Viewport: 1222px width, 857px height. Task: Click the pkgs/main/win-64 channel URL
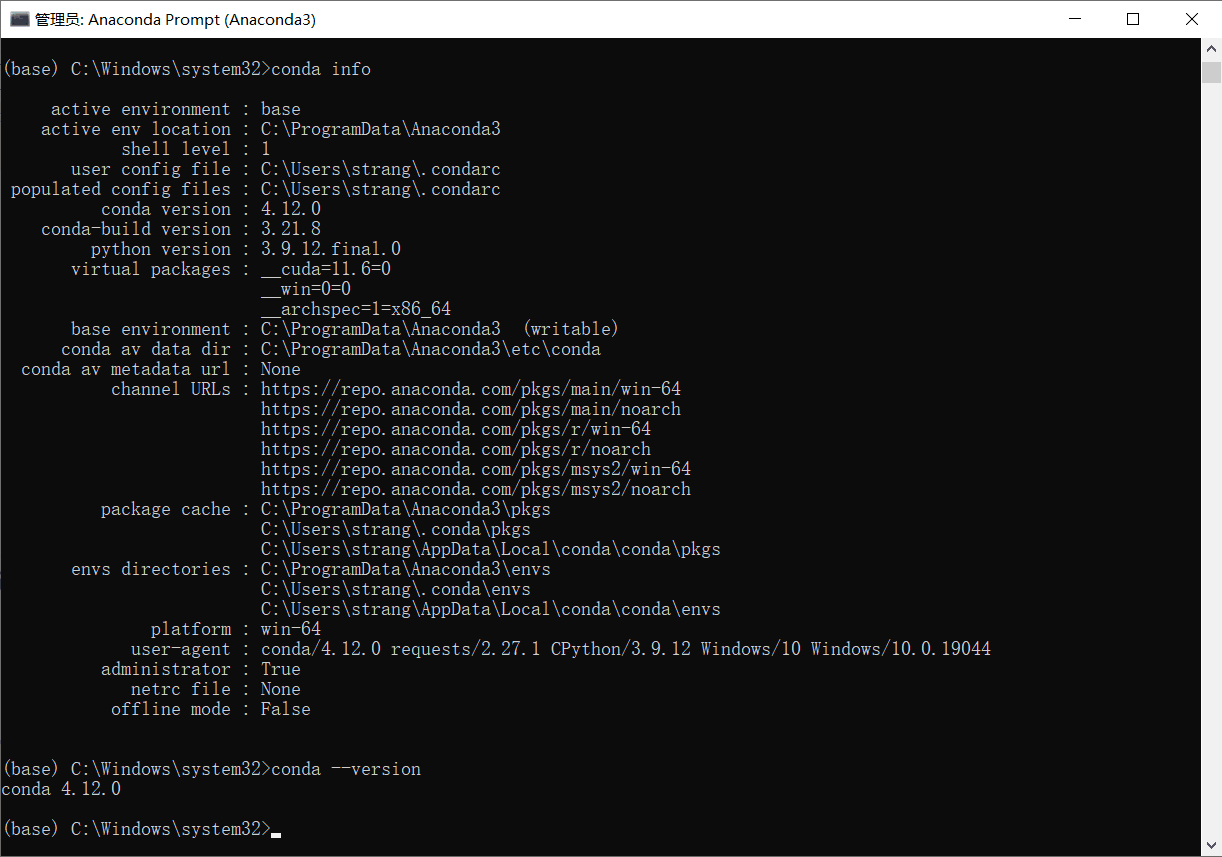point(470,389)
